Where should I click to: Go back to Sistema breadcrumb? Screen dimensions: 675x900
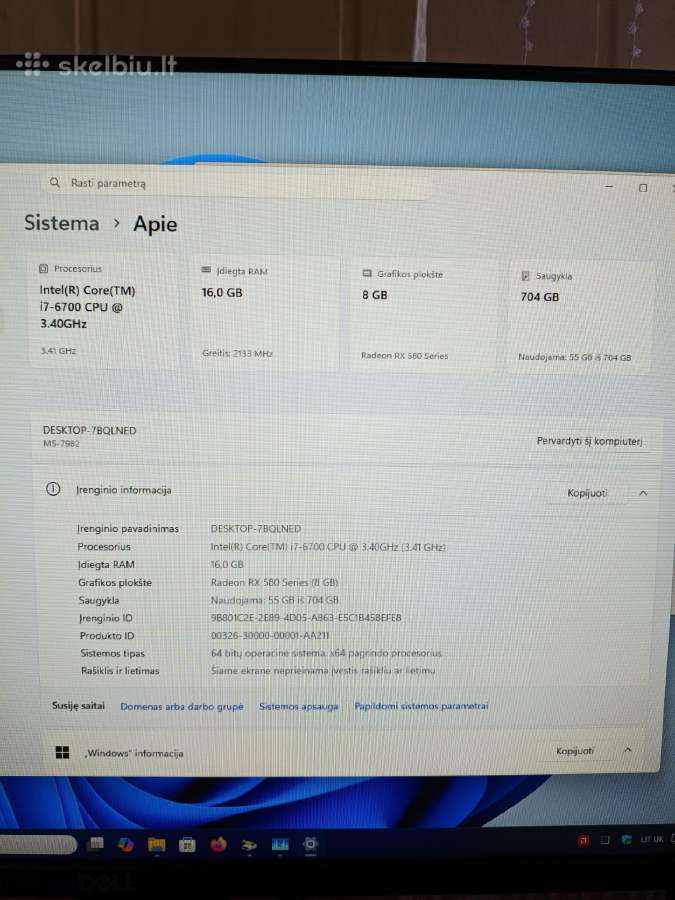point(61,223)
